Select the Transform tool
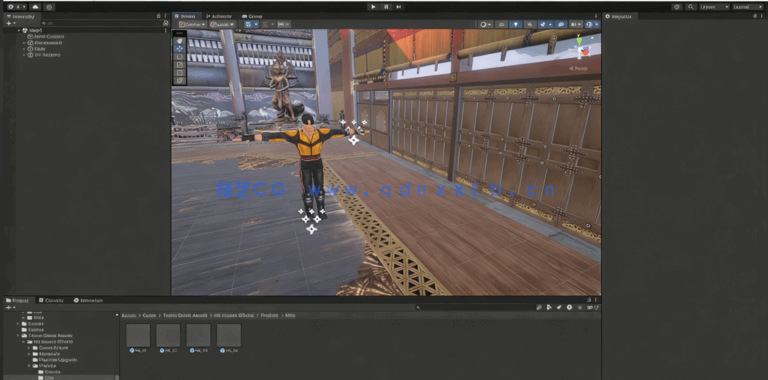The image size is (768, 380). (180, 80)
